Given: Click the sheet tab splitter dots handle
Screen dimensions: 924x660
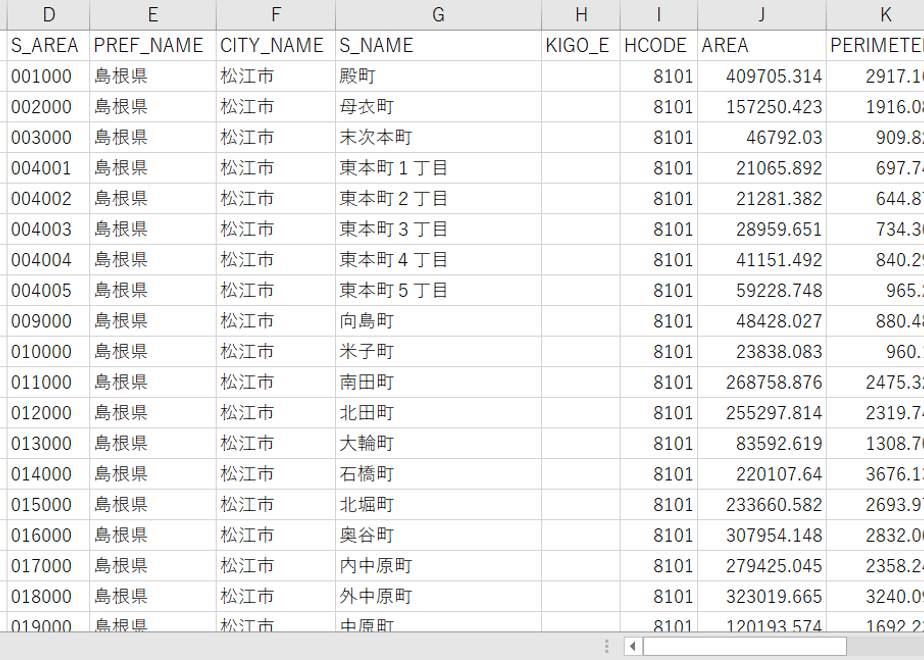Looking at the screenshot, I should click(x=606, y=646).
